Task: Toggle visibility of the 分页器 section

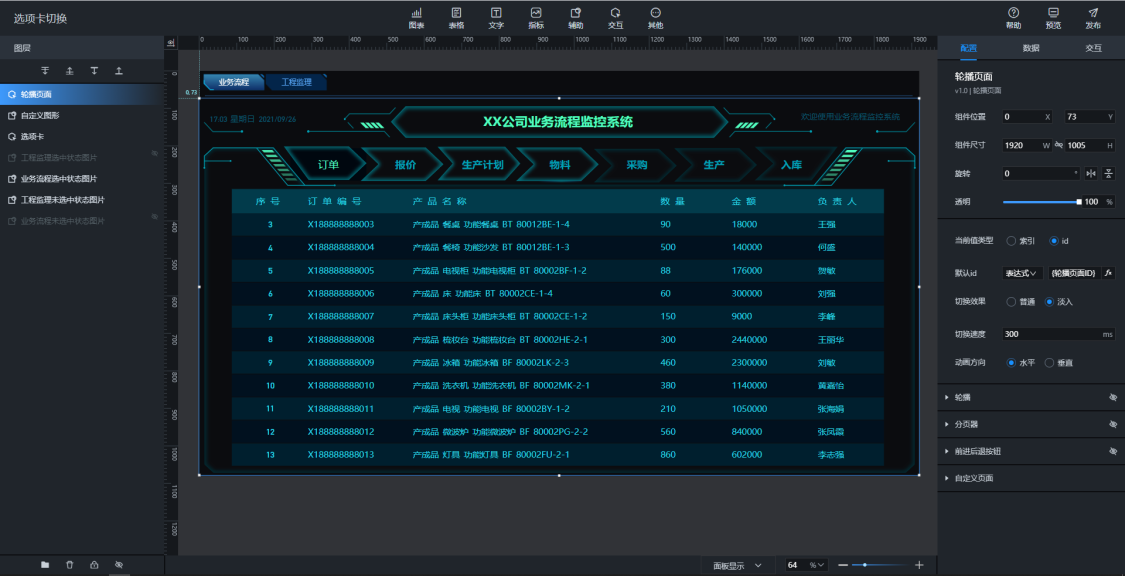Action: (x=1112, y=424)
